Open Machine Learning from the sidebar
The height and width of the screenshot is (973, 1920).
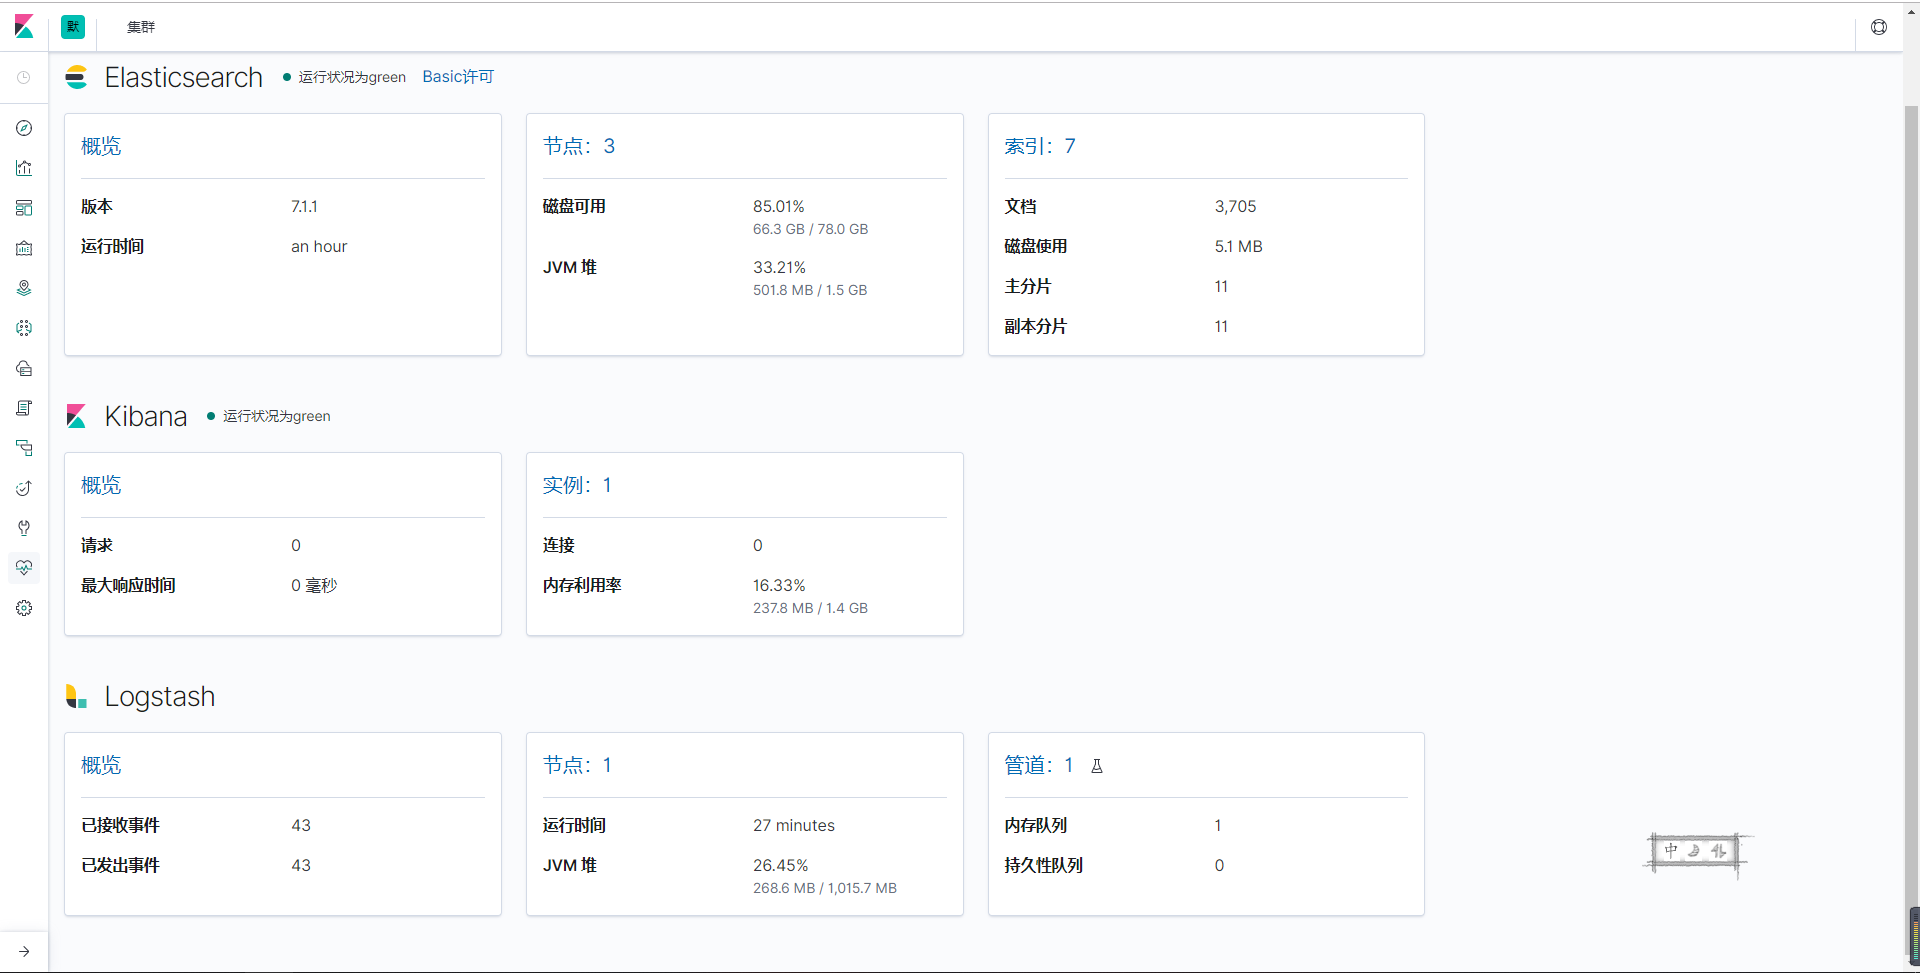[x=24, y=328]
